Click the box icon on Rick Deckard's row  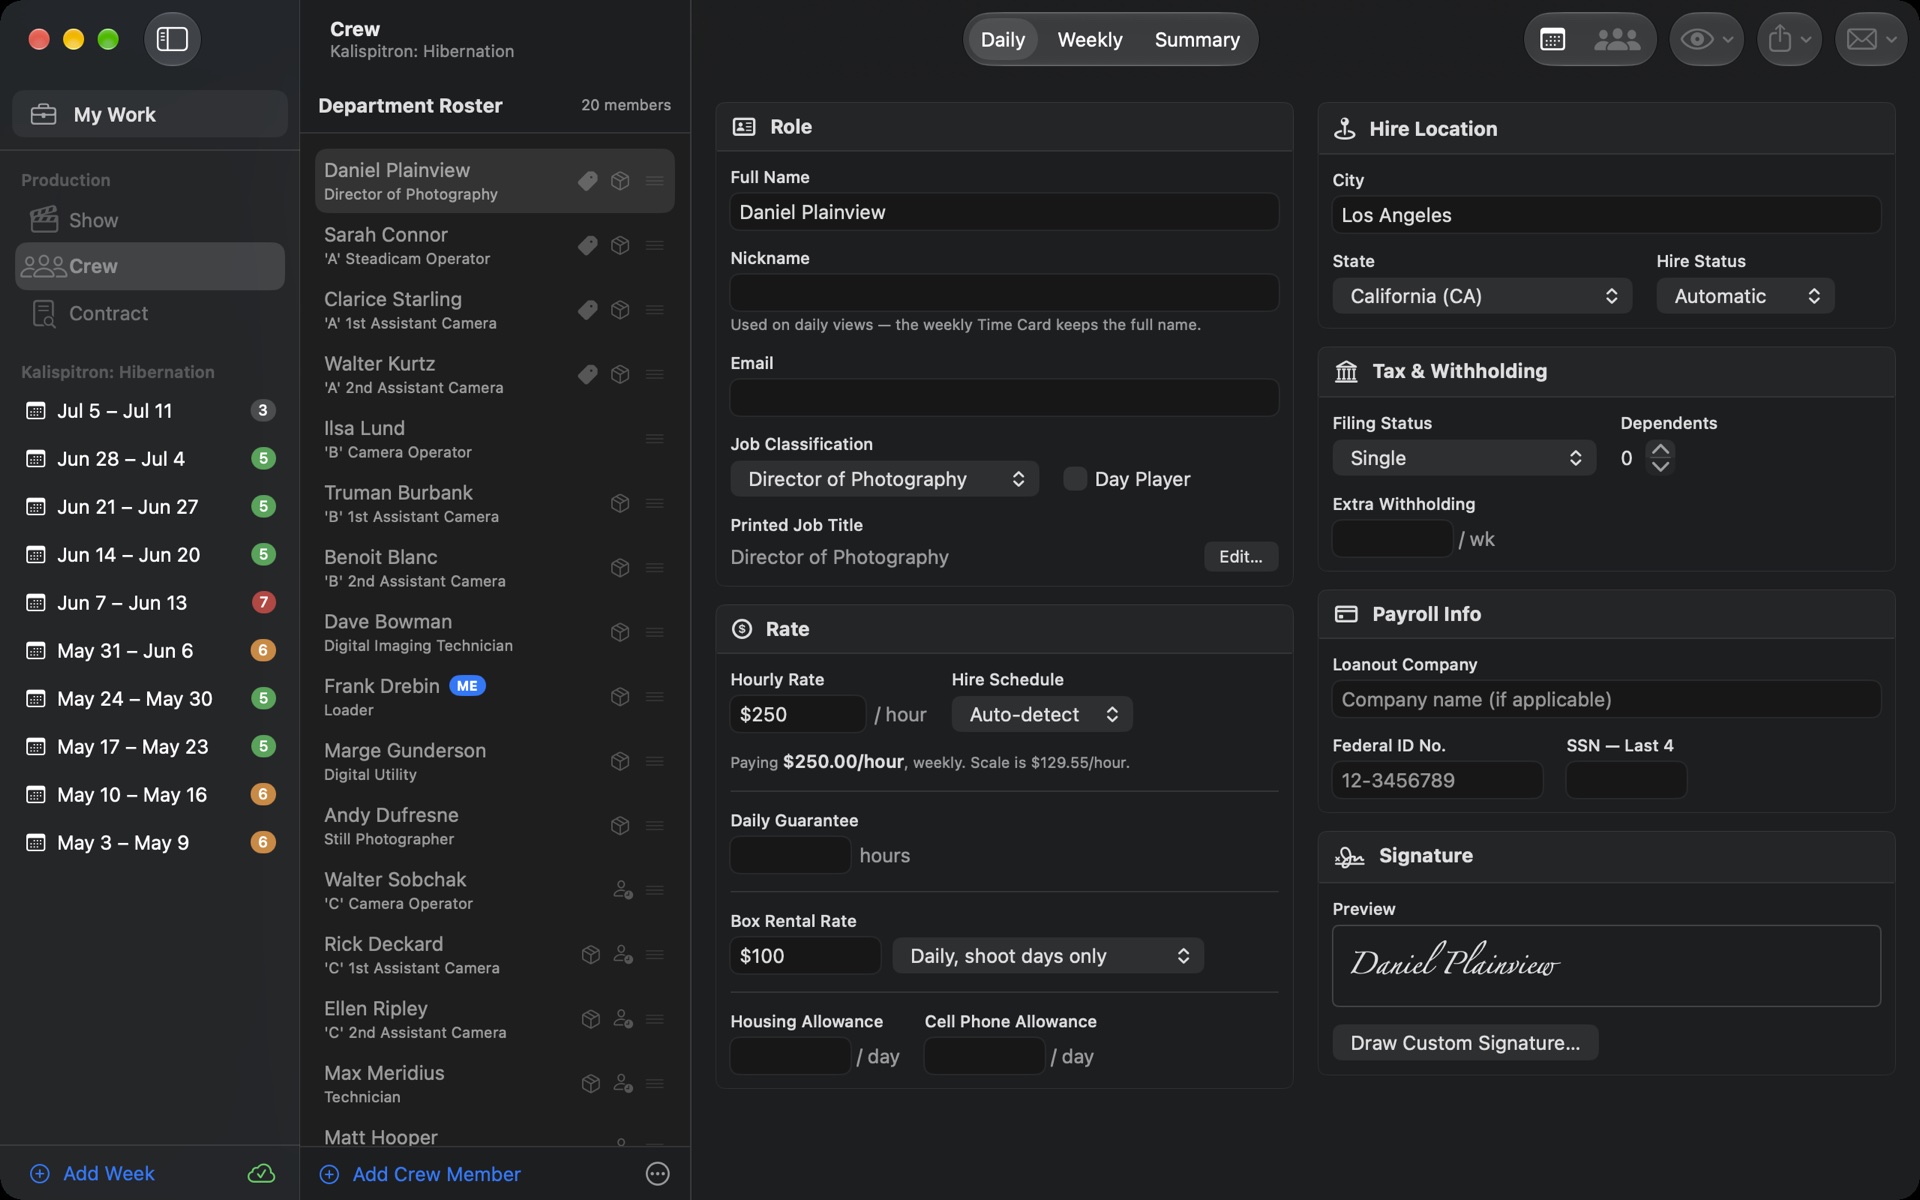click(591, 955)
